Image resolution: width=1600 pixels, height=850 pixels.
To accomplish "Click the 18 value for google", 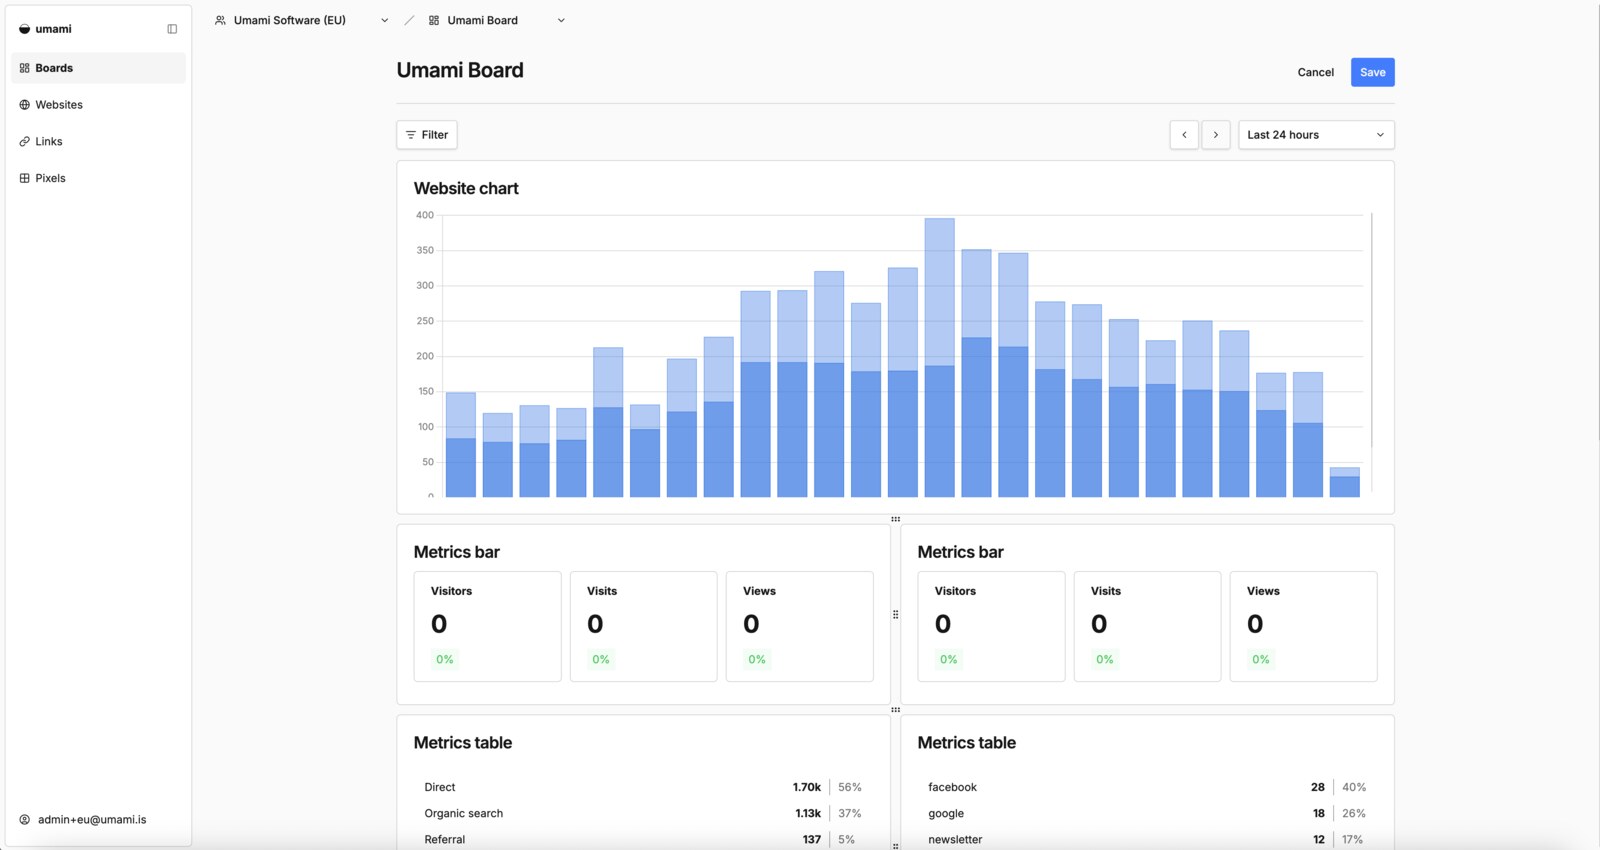I will (x=1319, y=814).
